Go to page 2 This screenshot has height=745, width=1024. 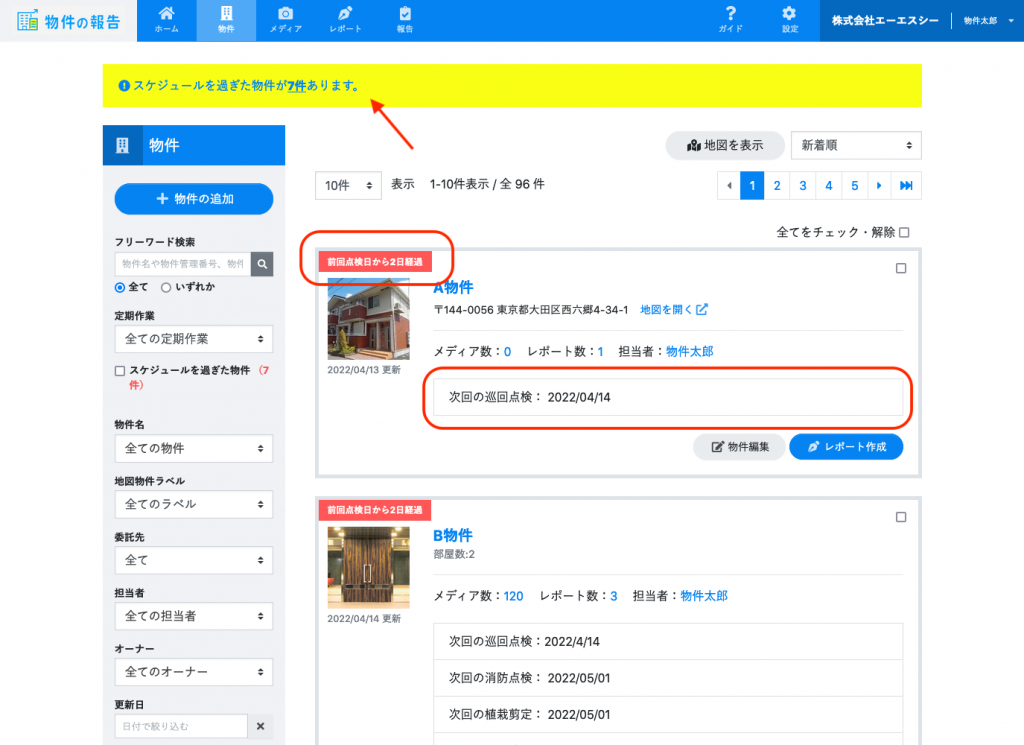pyautogui.click(x=777, y=185)
